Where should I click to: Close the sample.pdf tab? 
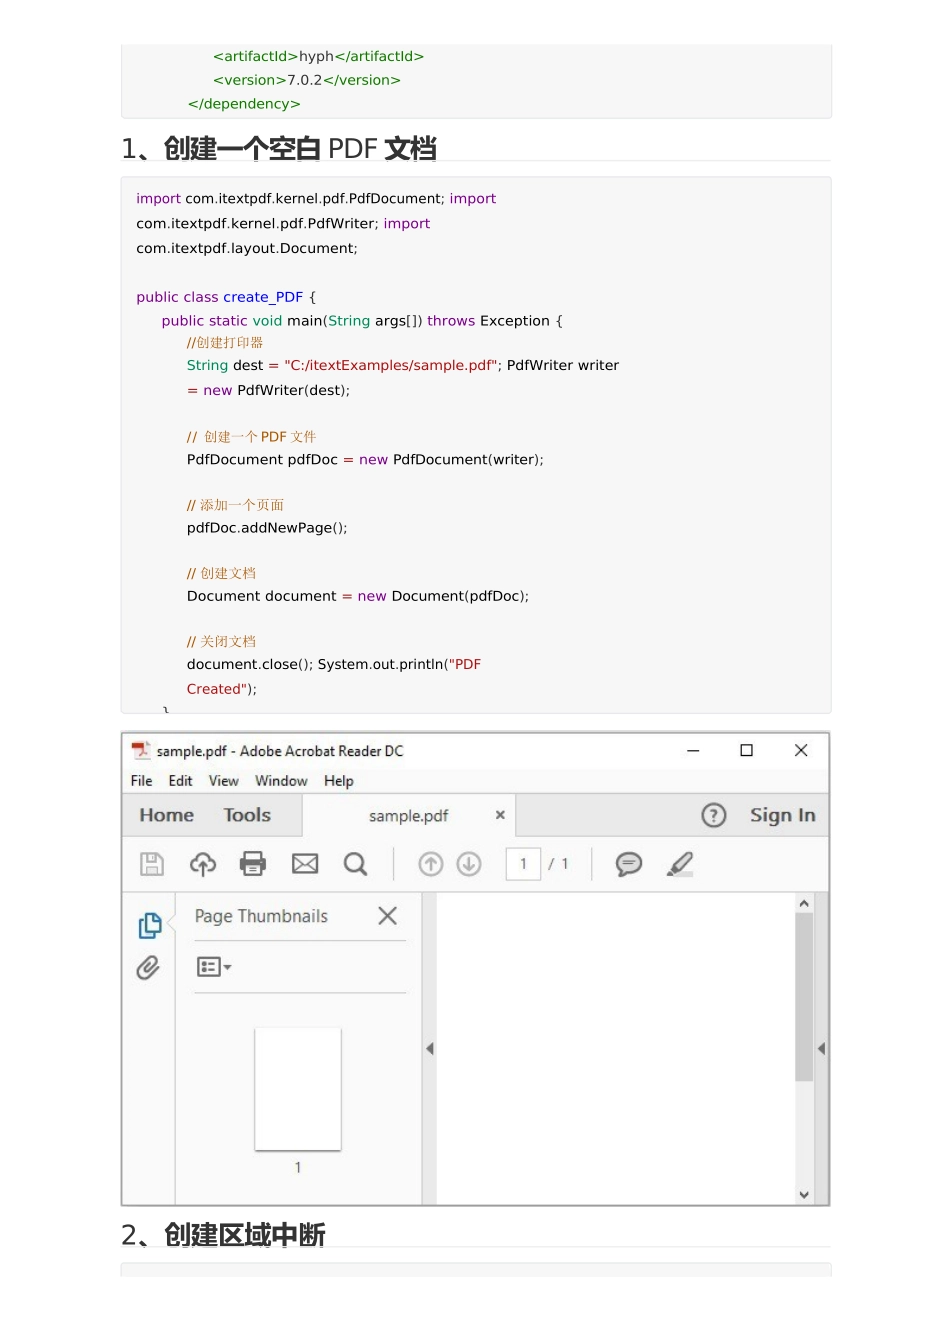(500, 815)
